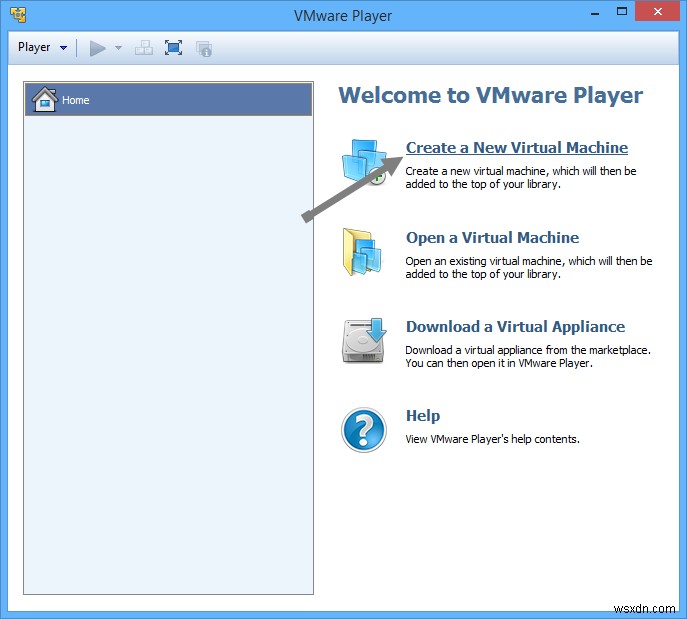This screenshot has width=687, height=619.
Task: Maximize the VMware Player window
Action: [622, 12]
